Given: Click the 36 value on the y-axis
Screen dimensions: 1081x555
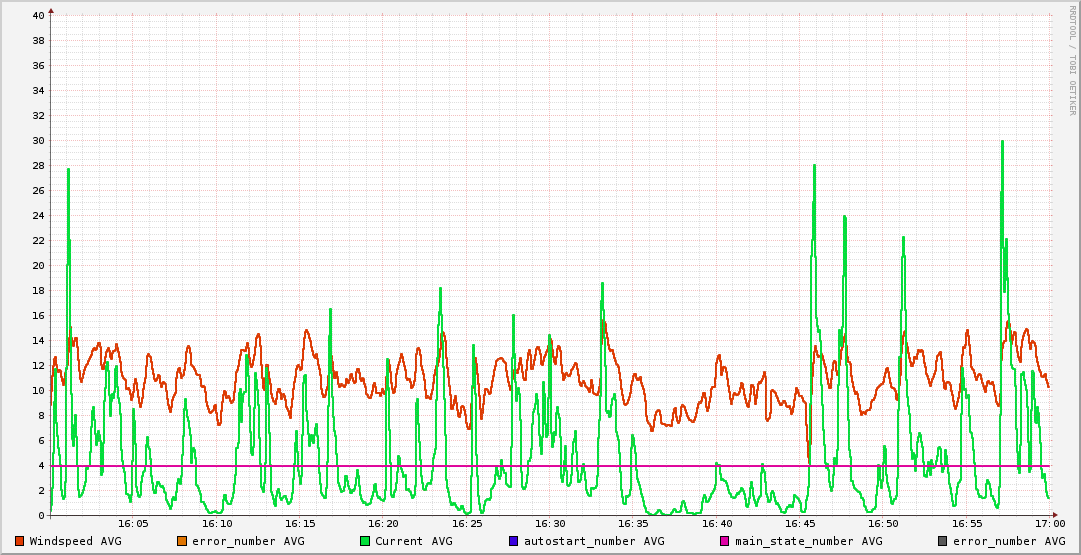Looking at the screenshot, I should 39,65.
